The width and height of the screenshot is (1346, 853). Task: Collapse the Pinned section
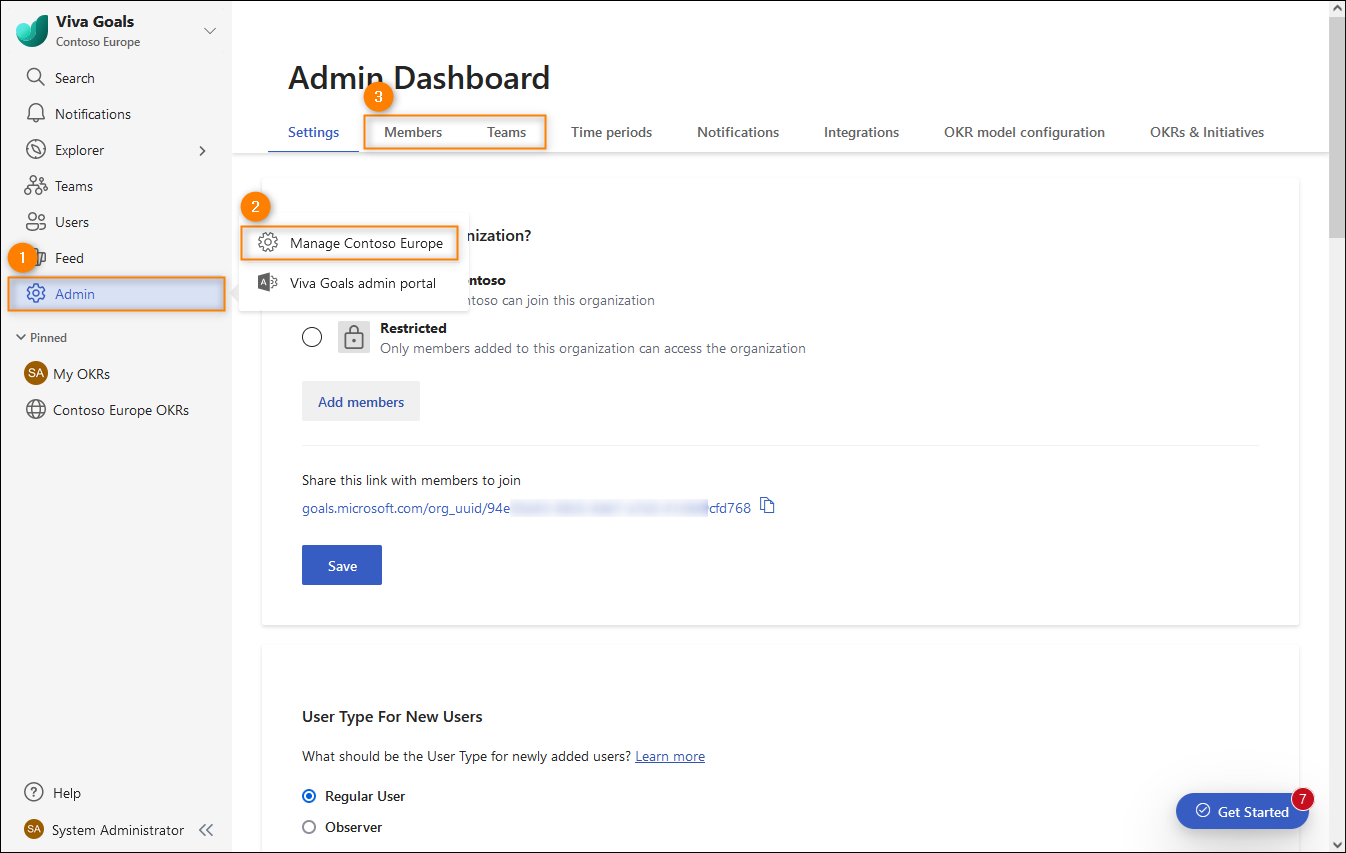(x=21, y=338)
